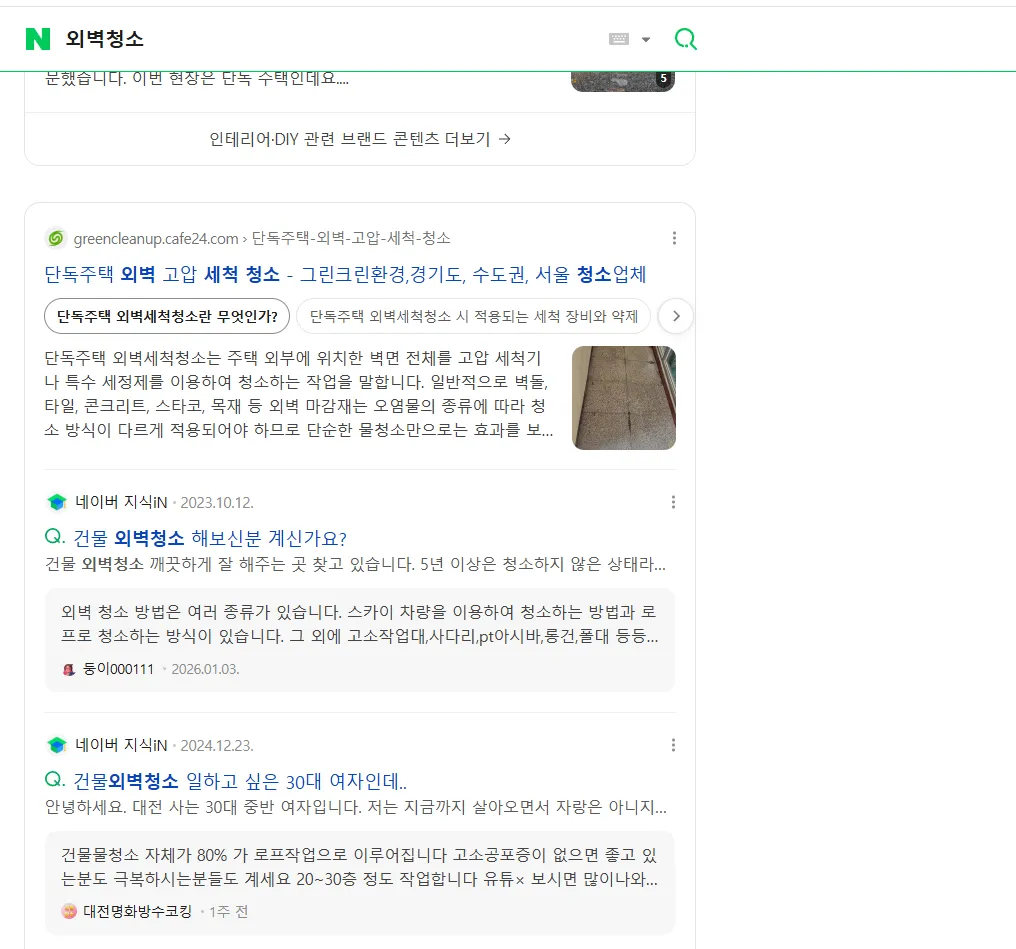Click Q icon before 건물 외벽청소 해보신분

coord(55,536)
